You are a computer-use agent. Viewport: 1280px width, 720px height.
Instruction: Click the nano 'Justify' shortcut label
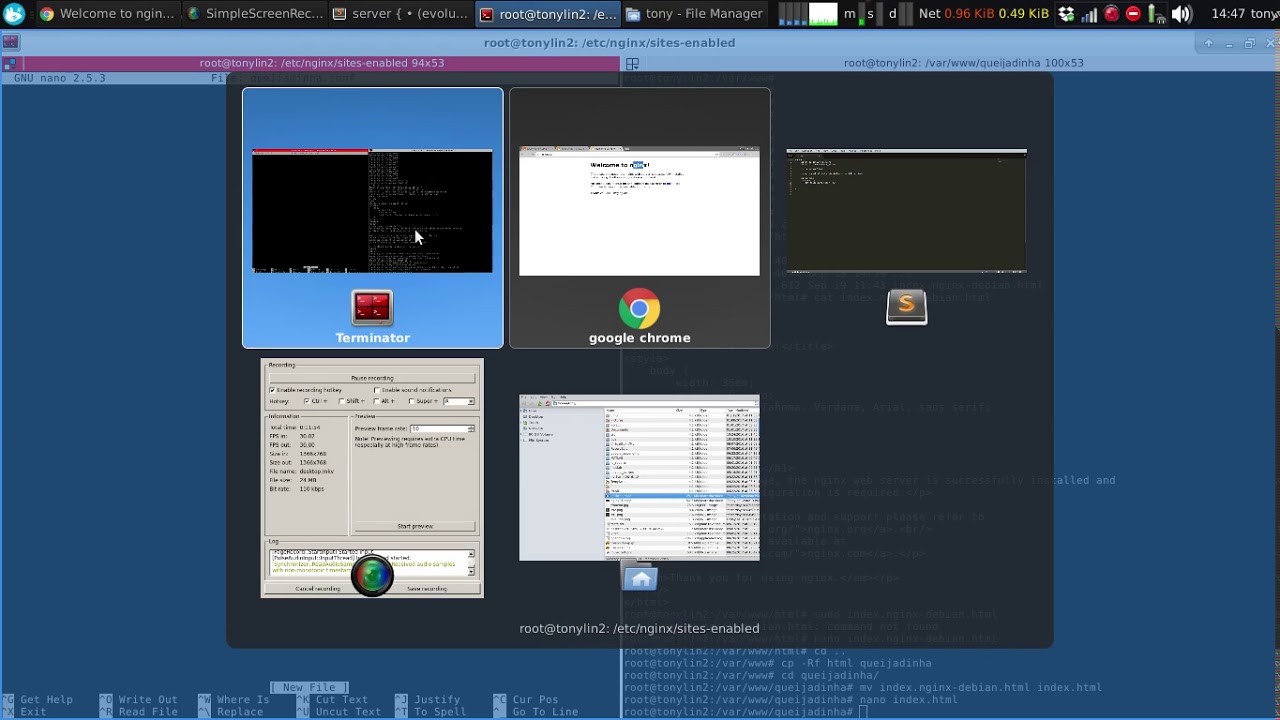[x=437, y=700]
